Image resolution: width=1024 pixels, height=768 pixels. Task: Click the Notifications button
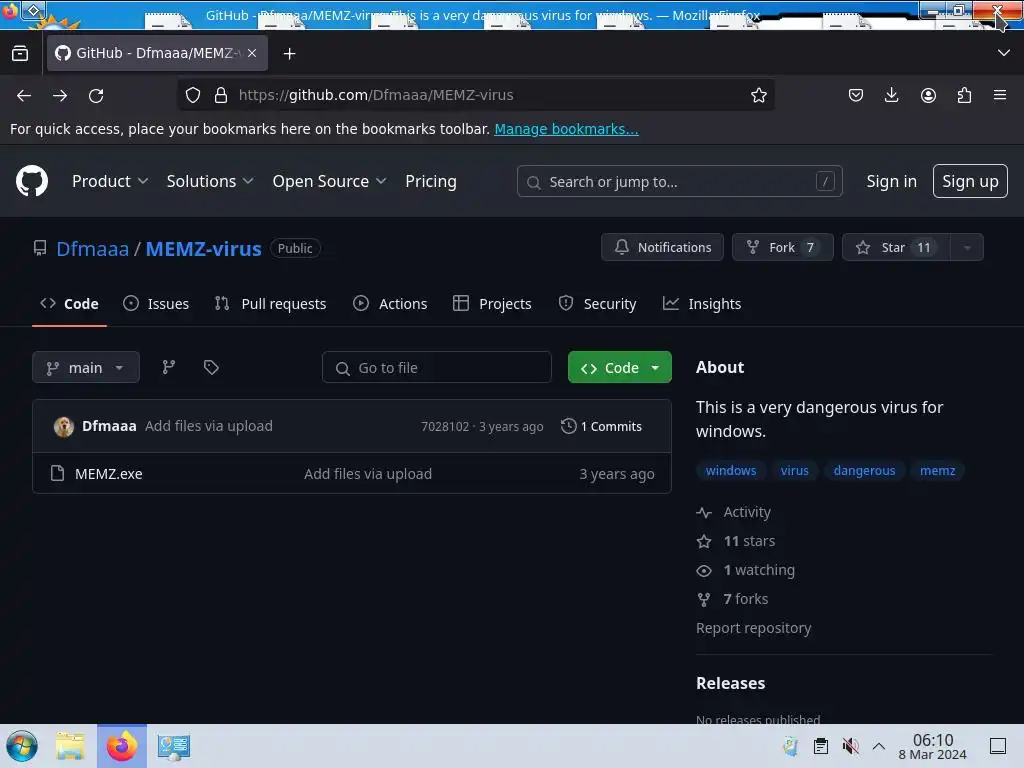[x=662, y=248]
